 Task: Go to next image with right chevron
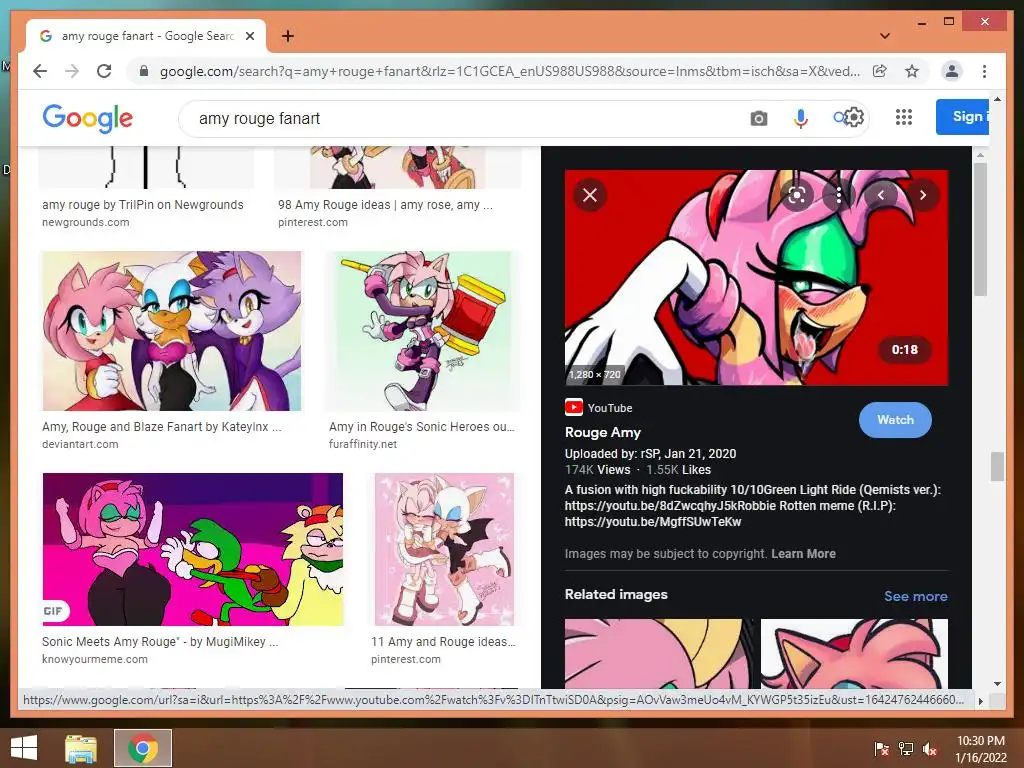tap(923, 195)
